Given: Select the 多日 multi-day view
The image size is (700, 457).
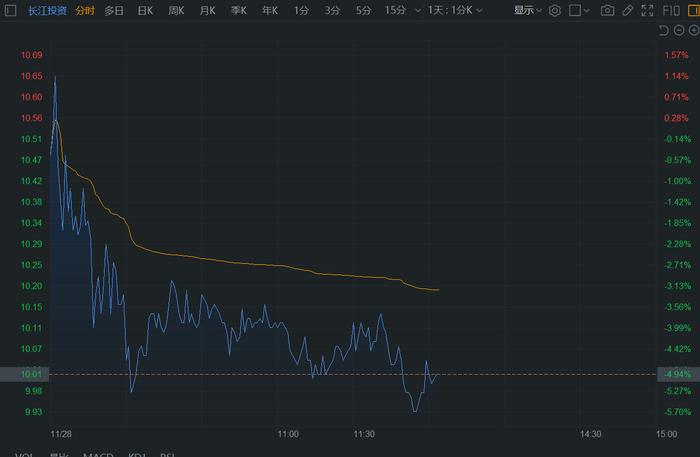Looking at the screenshot, I should click(x=115, y=10).
